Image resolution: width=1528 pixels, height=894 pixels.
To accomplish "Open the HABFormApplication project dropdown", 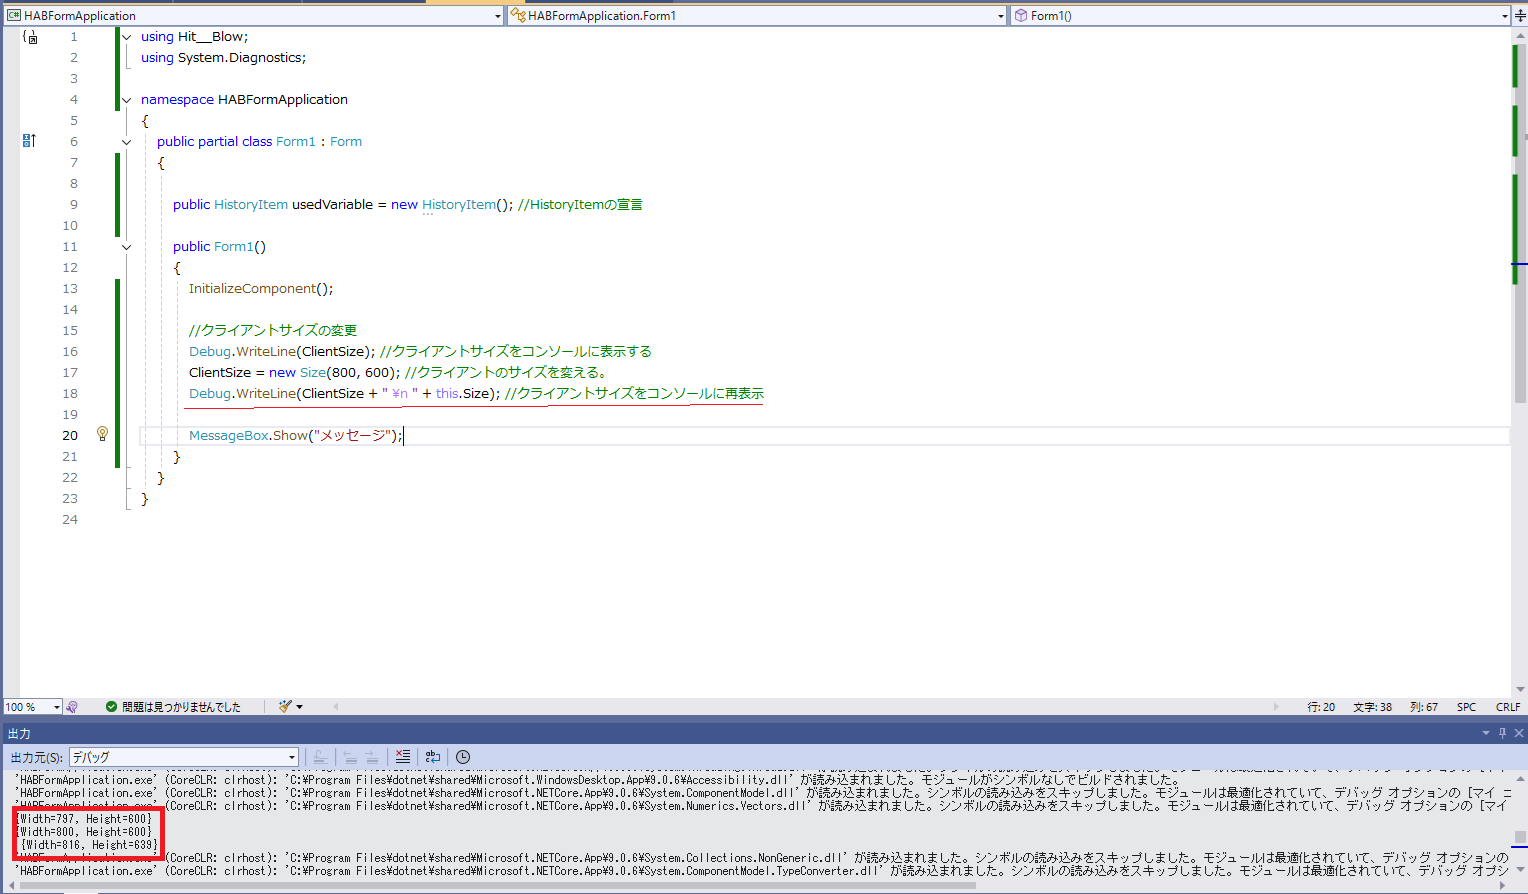I will pyautogui.click(x=497, y=16).
